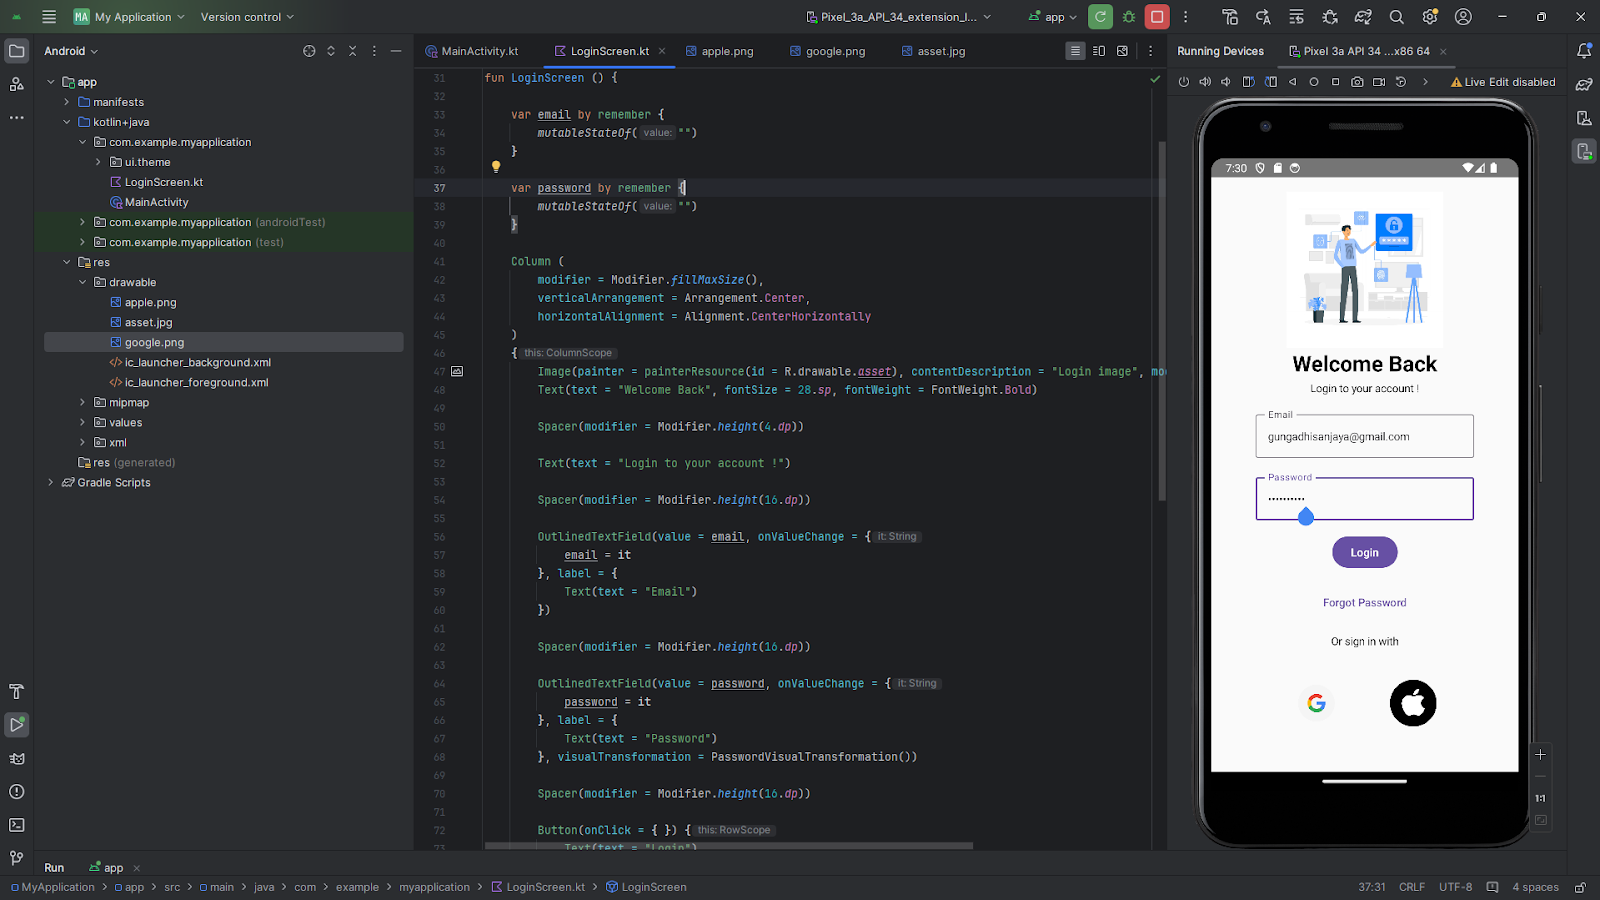
Task: Click the editor horizontal scrollbar
Action: point(729,846)
